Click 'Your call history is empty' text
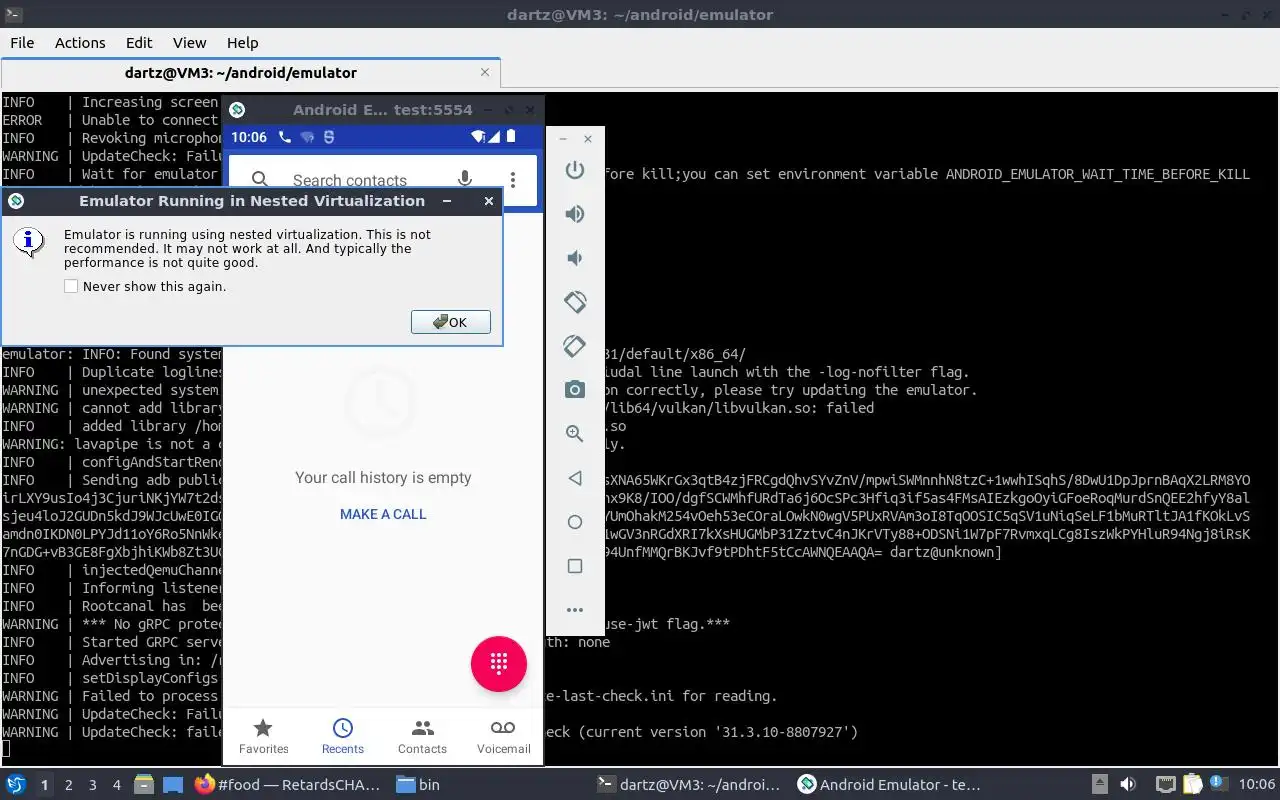Viewport: 1280px width, 800px height. (383, 478)
